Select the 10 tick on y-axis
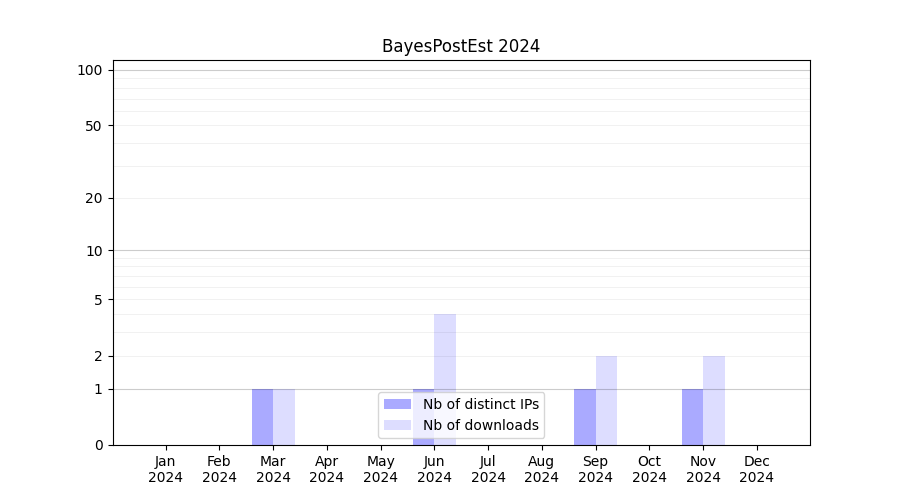Screen dimensions: 900x500 (94, 251)
